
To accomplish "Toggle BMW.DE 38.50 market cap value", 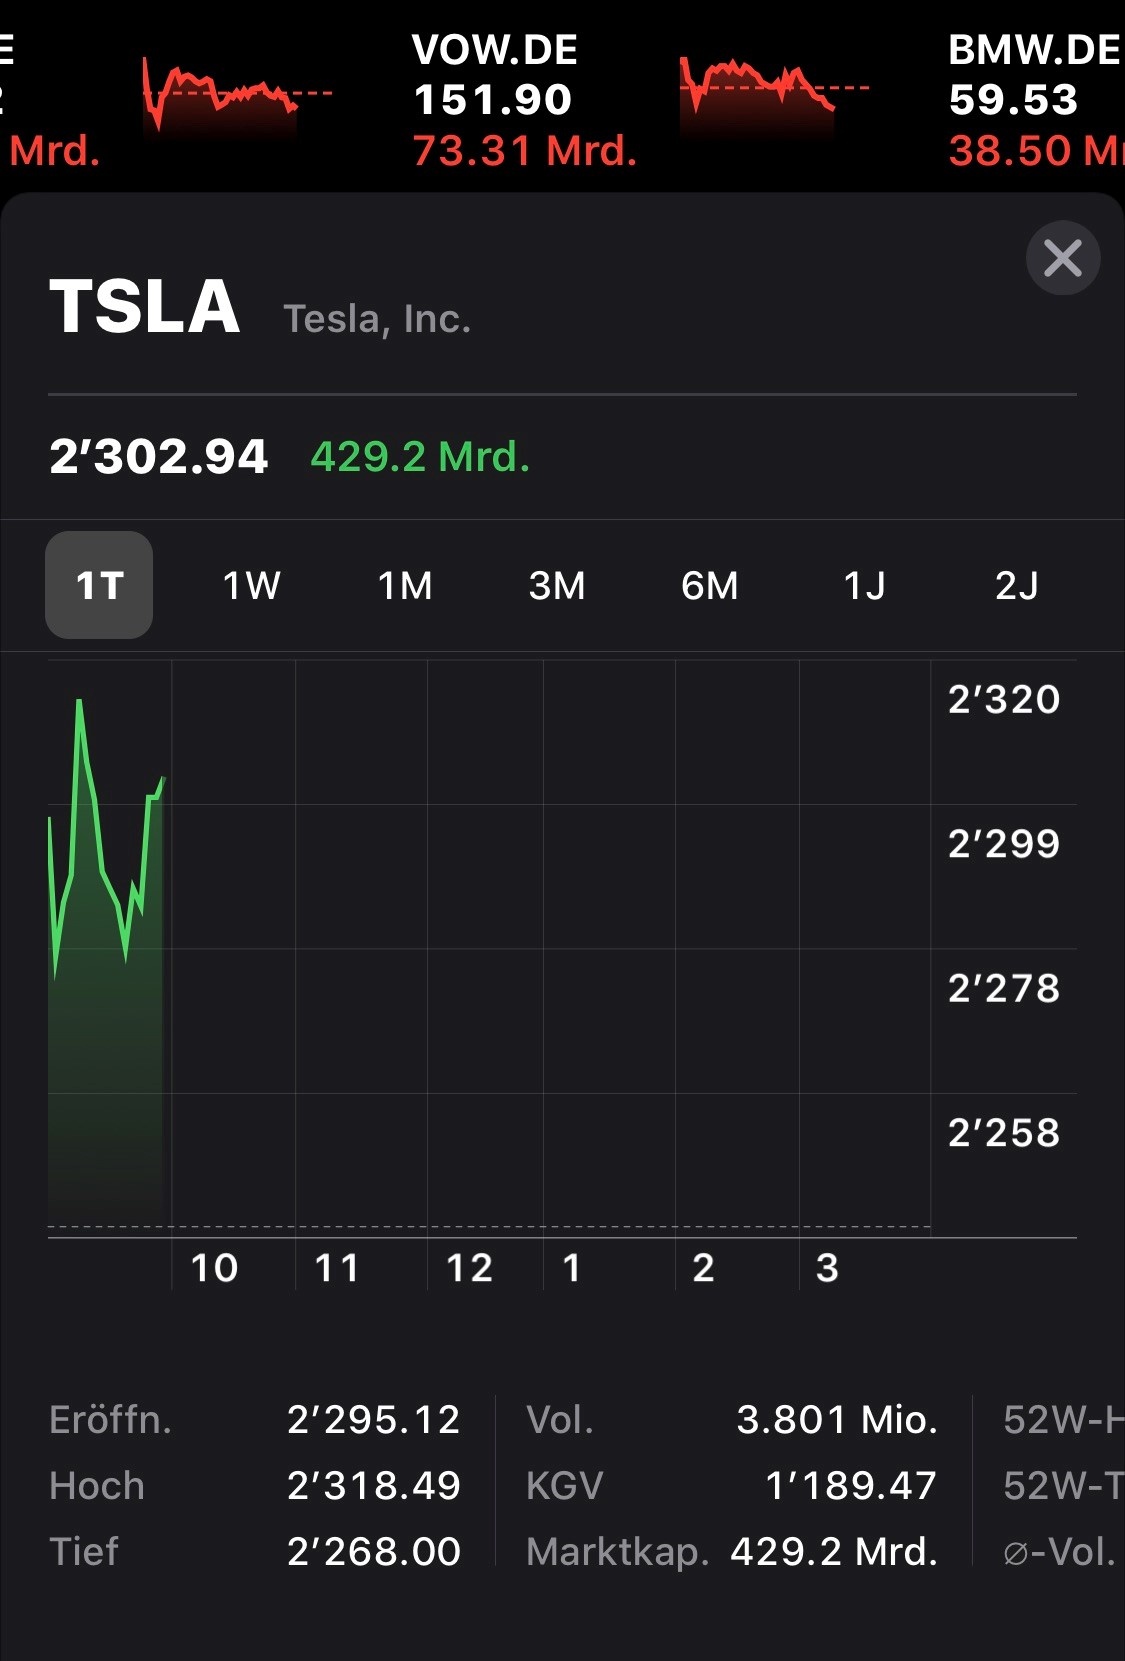I will point(1036,151).
